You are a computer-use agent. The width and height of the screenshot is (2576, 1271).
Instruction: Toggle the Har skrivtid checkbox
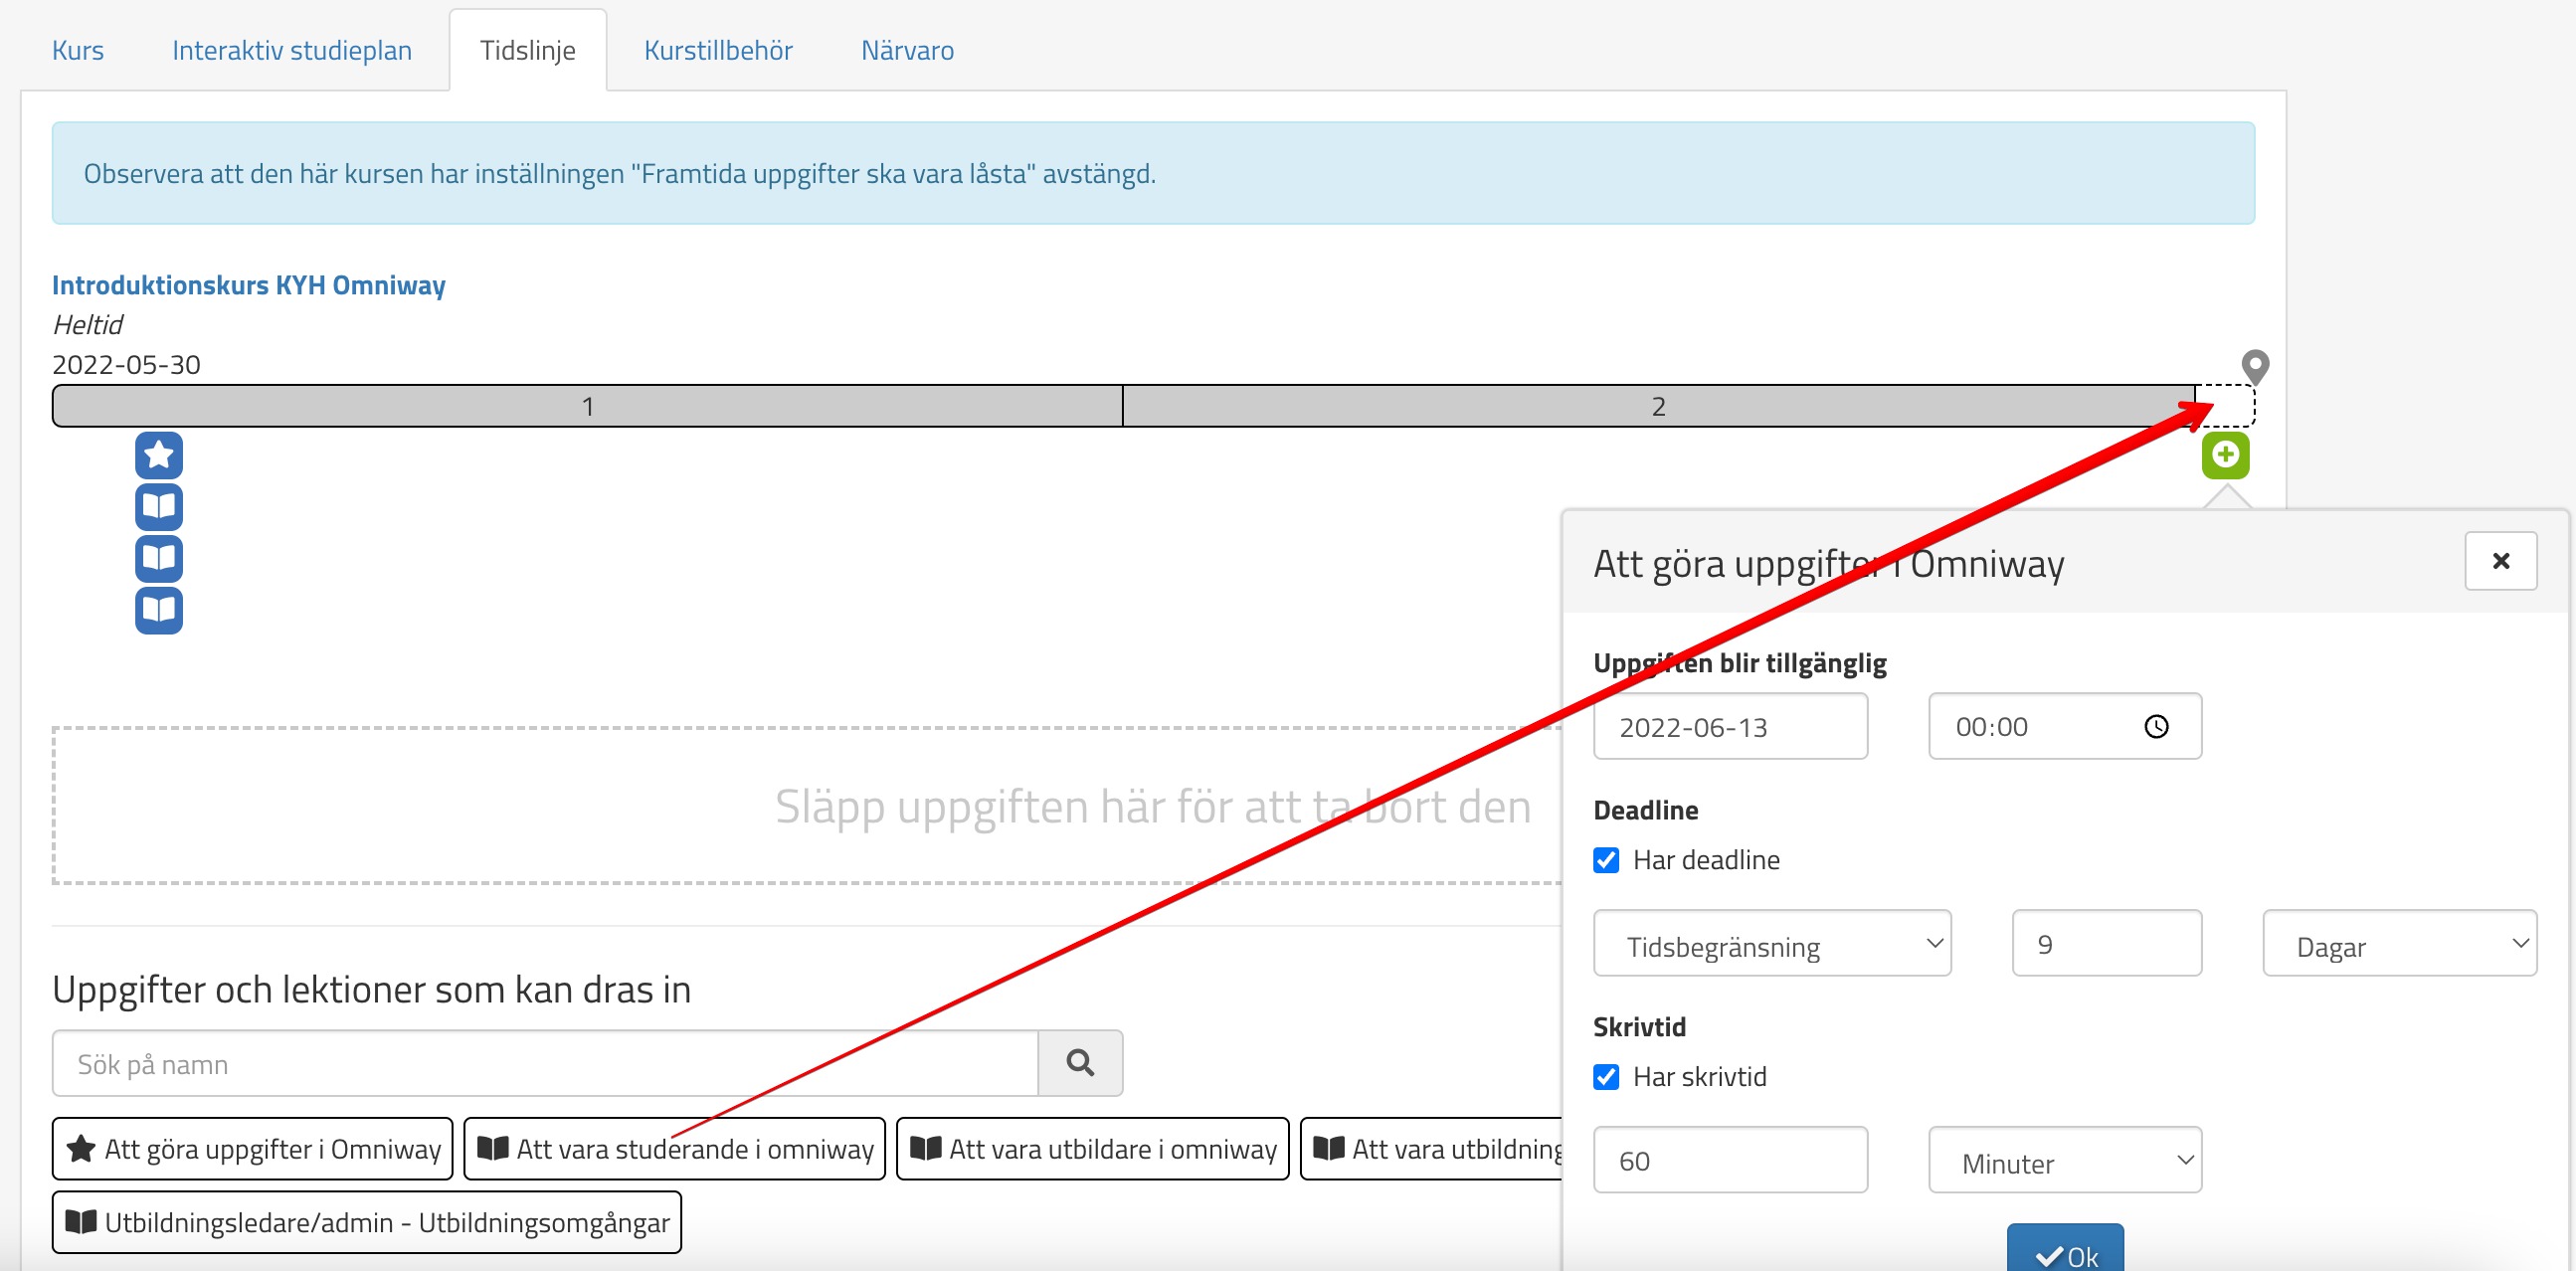click(1606, 1077)
